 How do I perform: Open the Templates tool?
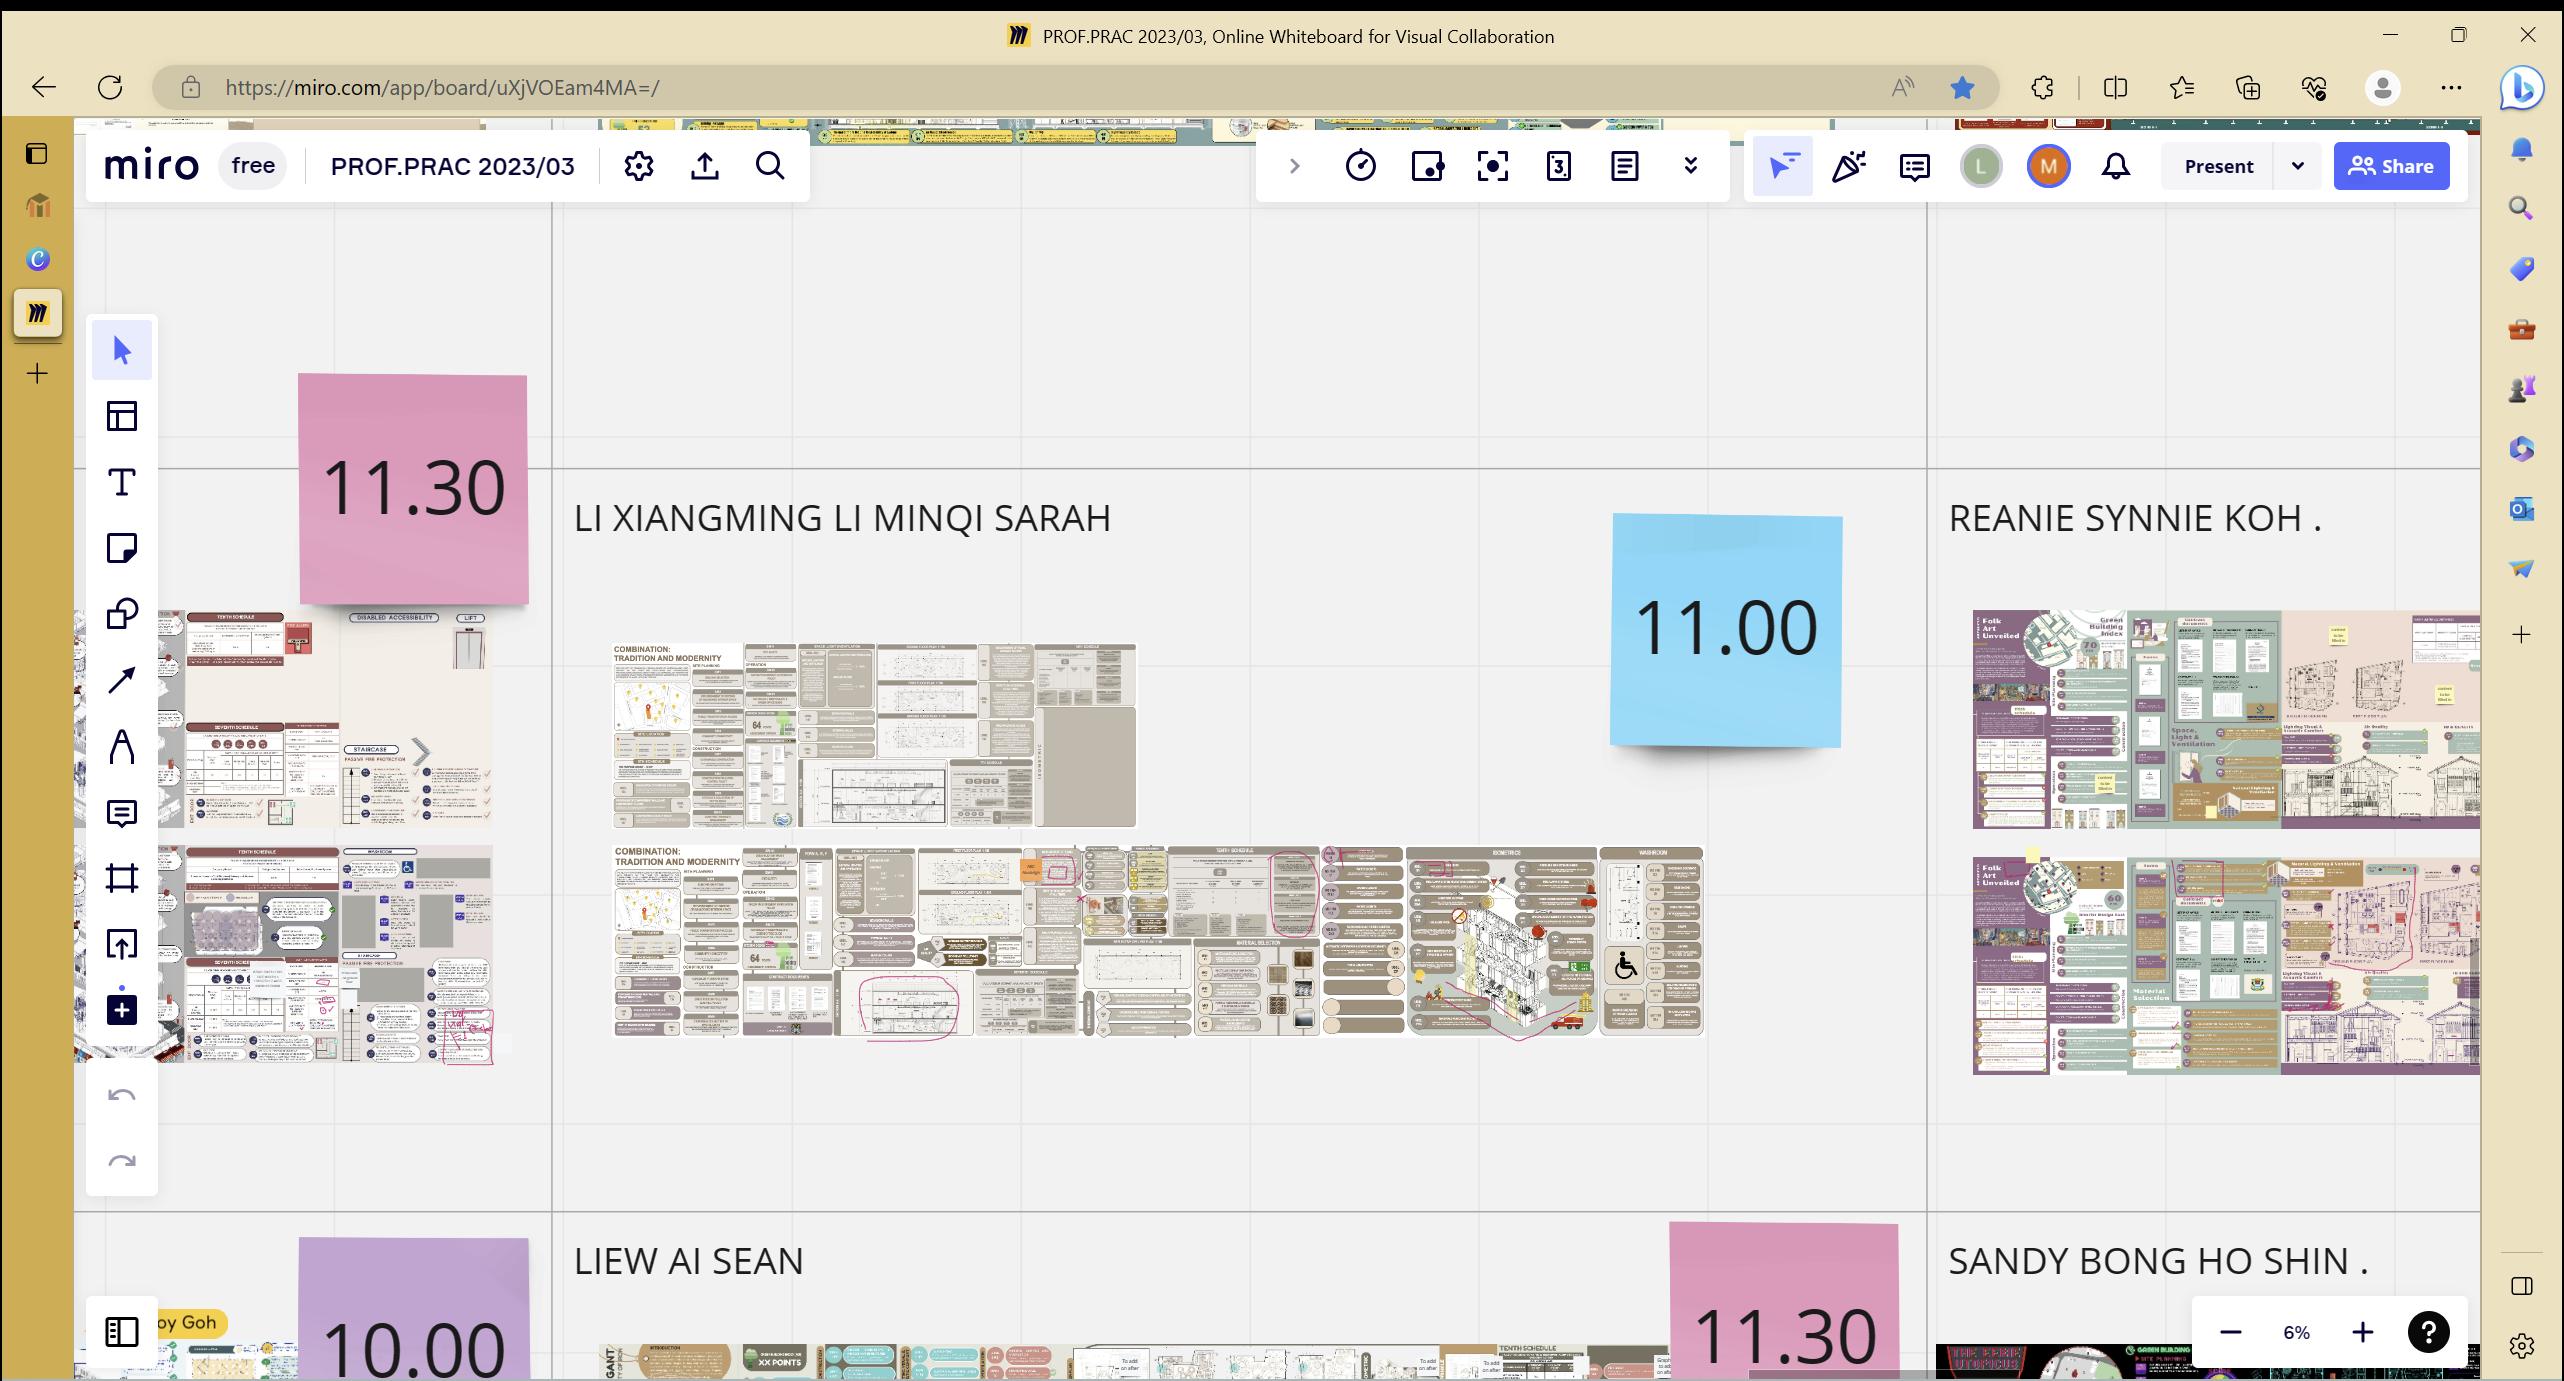121,416
